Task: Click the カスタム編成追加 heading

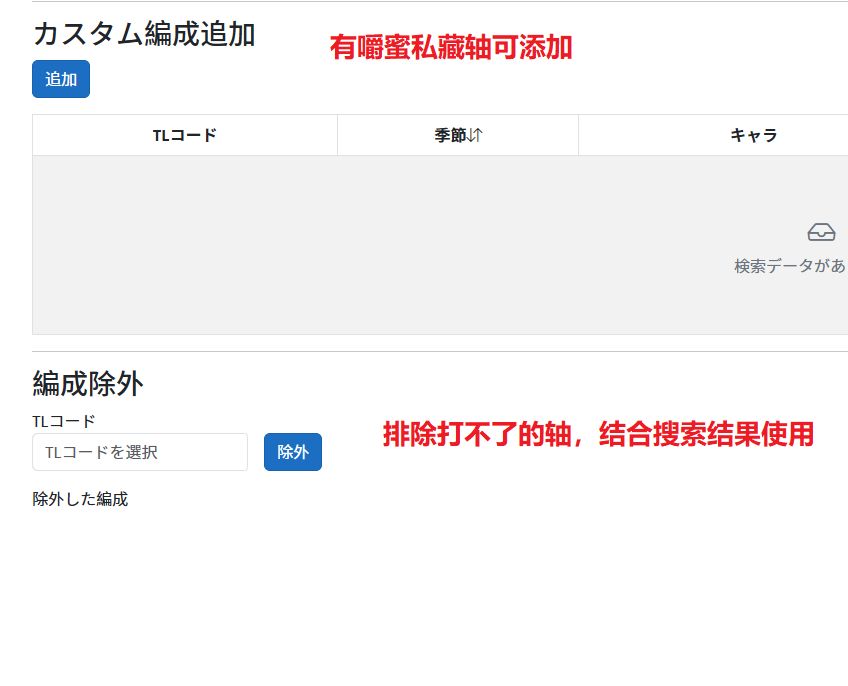Action: [143, 34]
